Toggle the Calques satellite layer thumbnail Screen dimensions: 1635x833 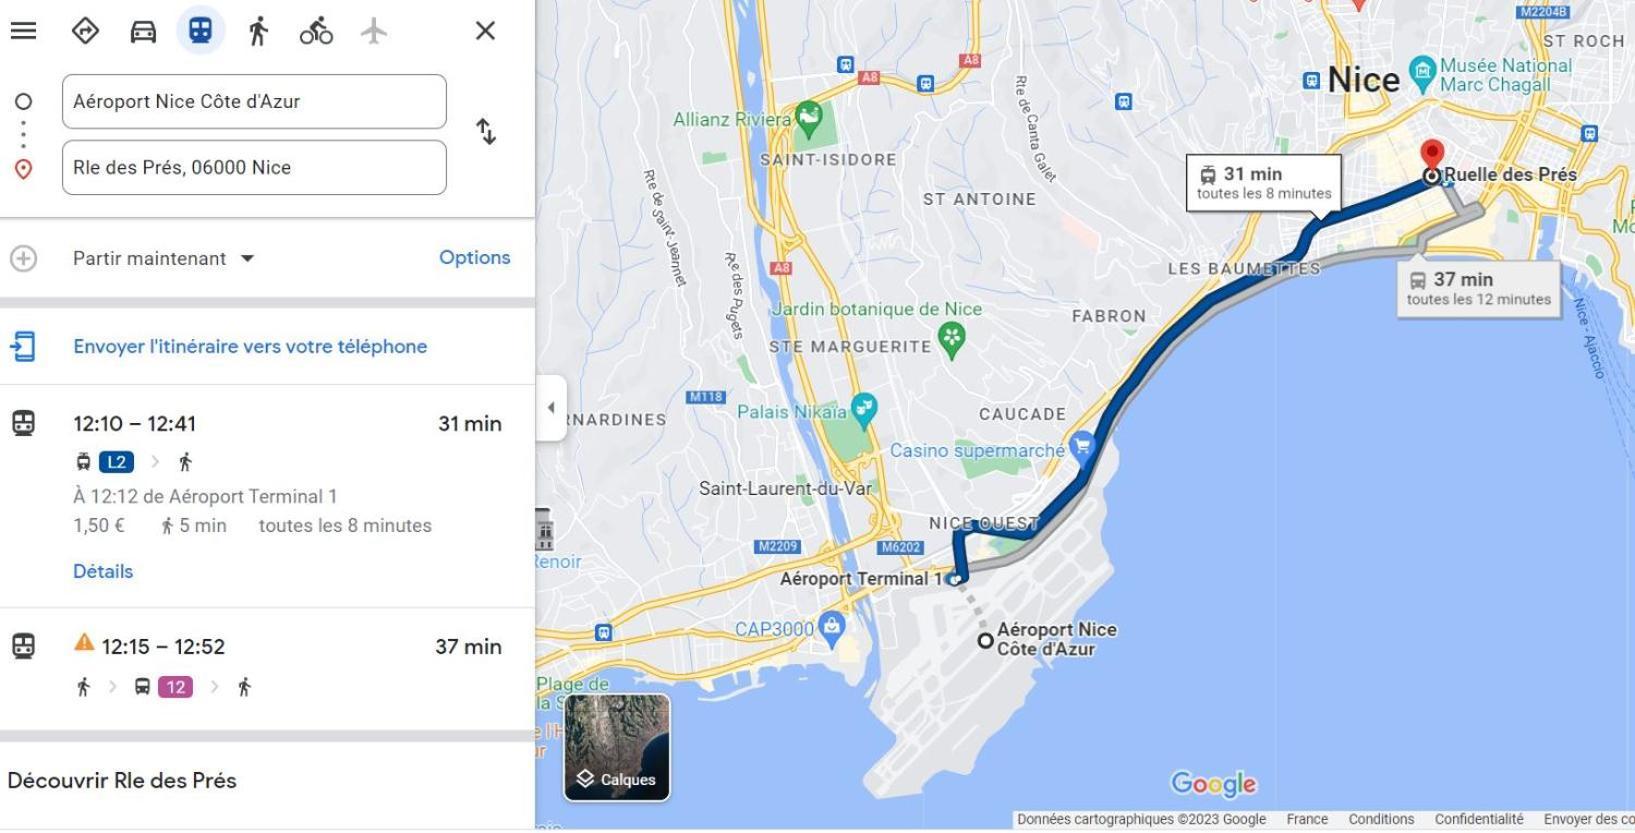(617, 748)
